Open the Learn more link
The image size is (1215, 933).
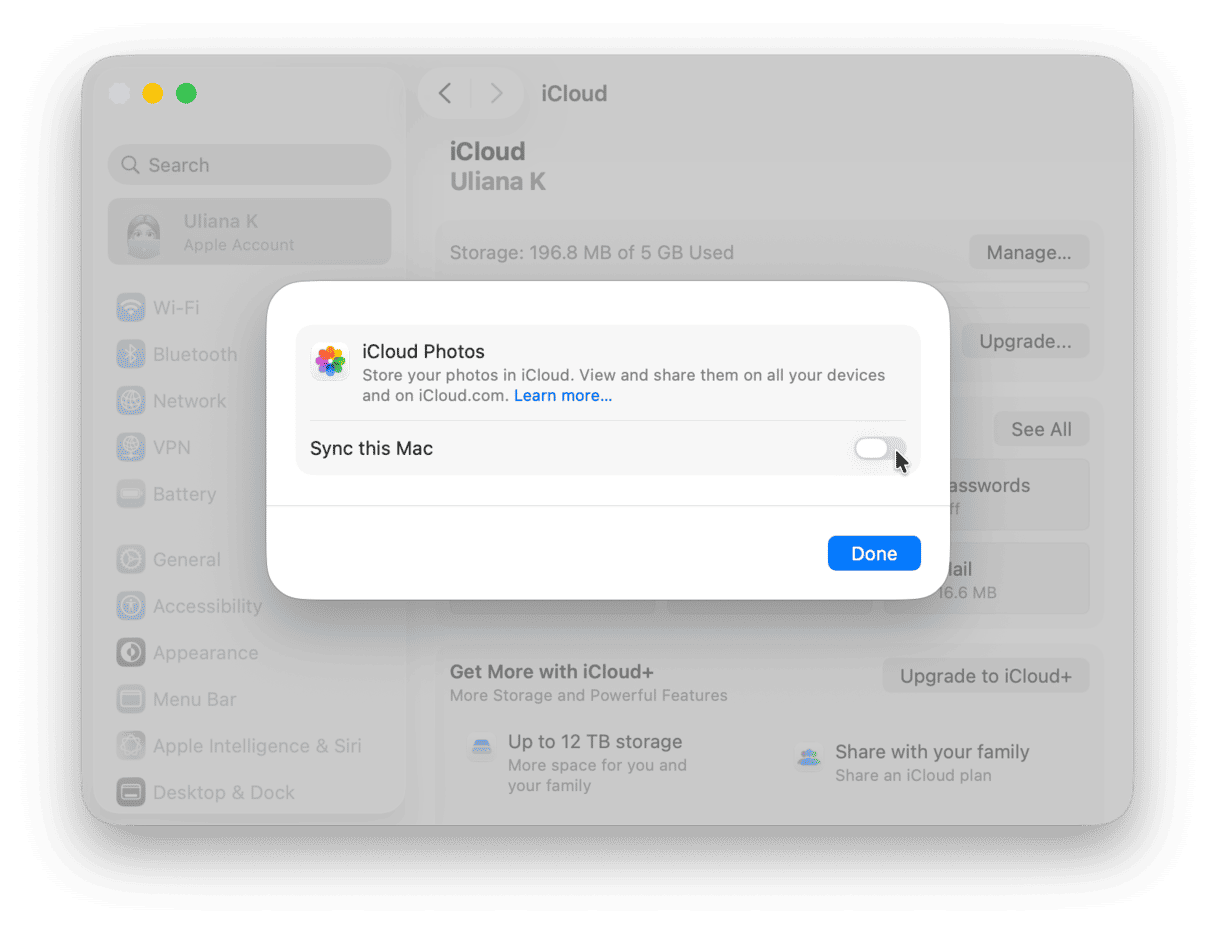(562, 396)
